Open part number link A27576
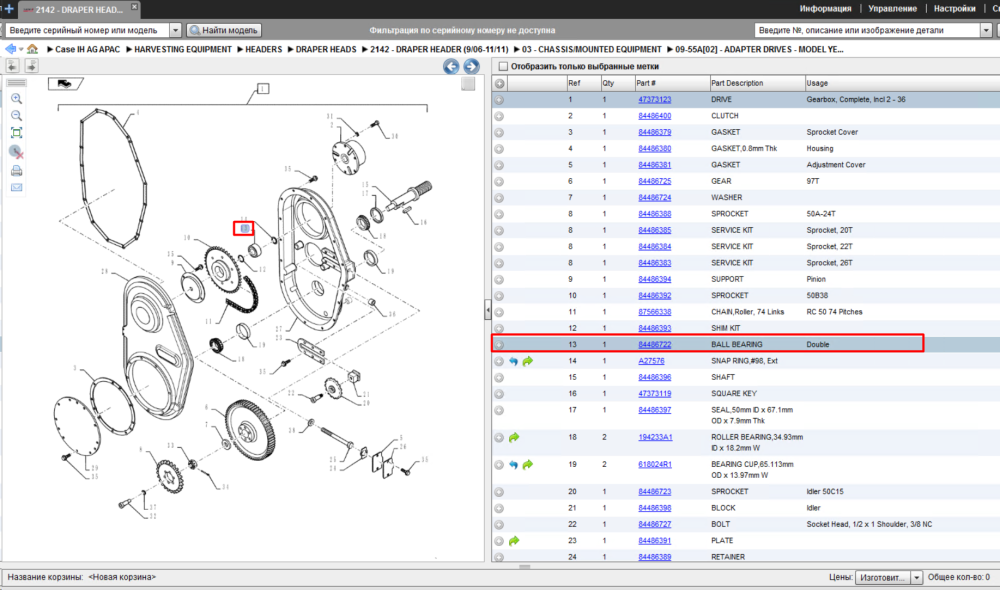 pos(651,361)
